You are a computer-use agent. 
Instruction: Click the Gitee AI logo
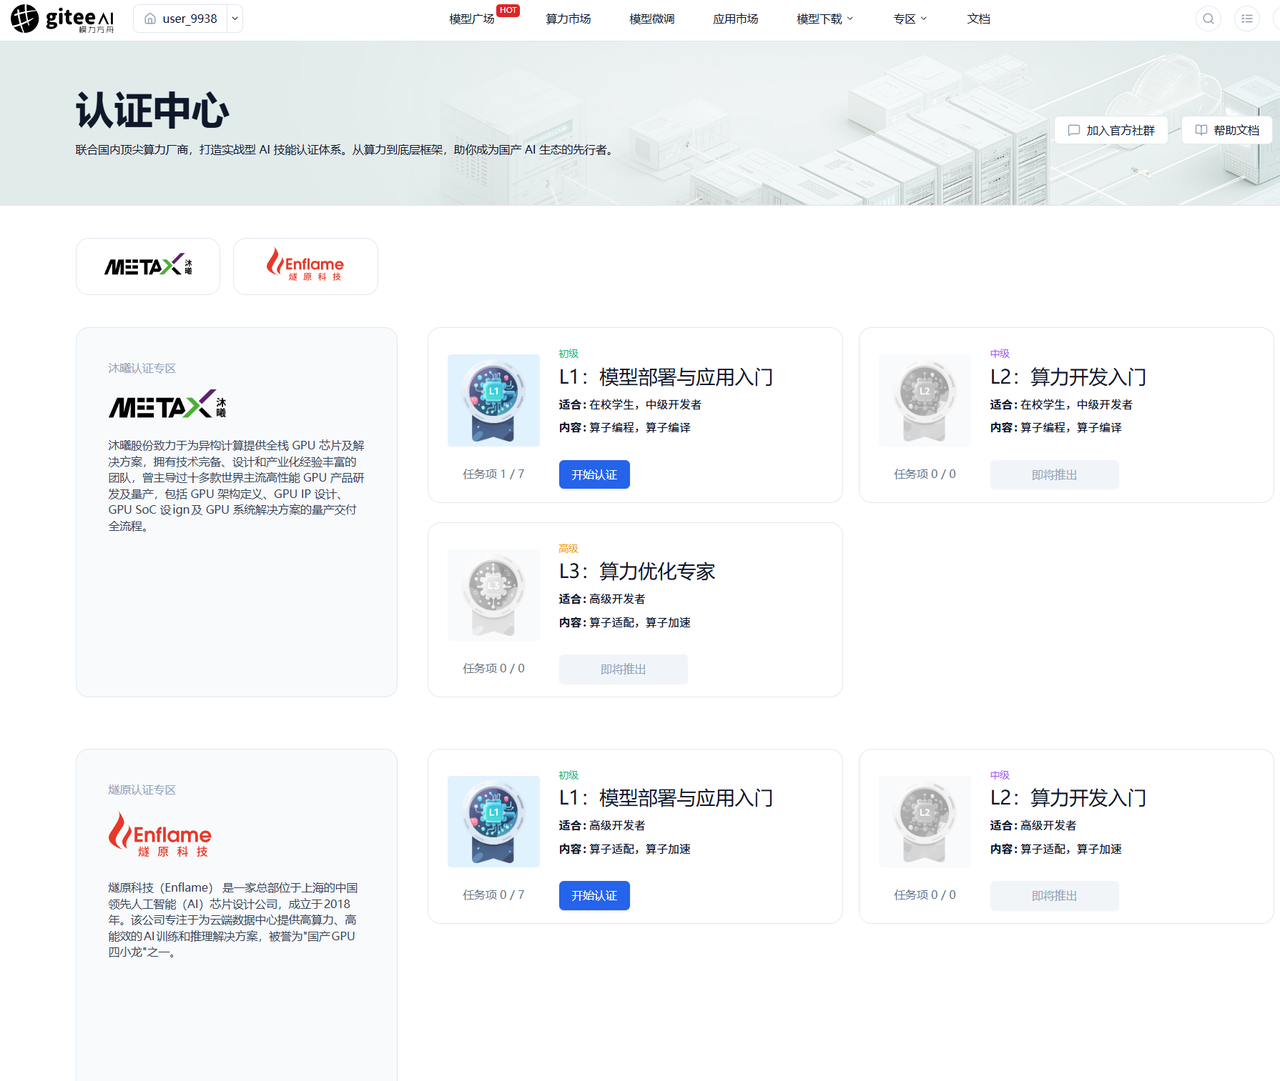coord(62,19)
